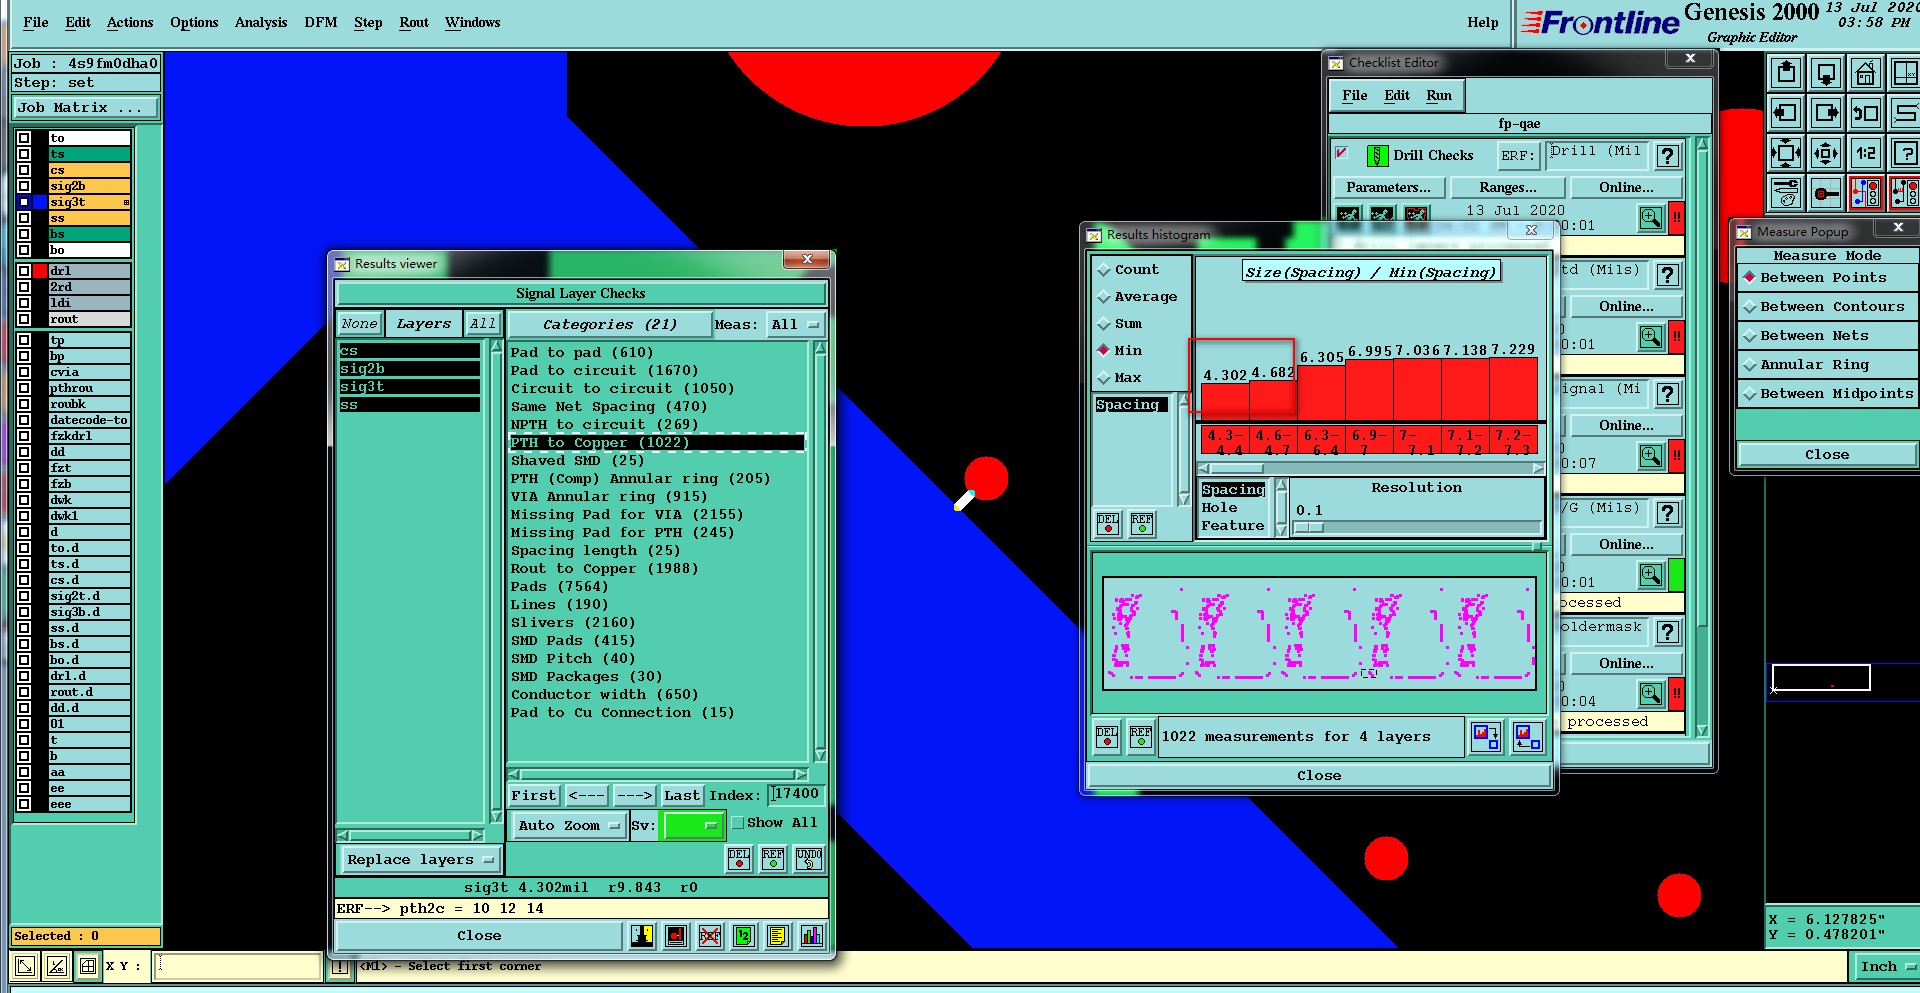Image resolution: width=1920 pixels, height=993 pixels.
Task: Click the Home view icon
Action: [1866, 73]
